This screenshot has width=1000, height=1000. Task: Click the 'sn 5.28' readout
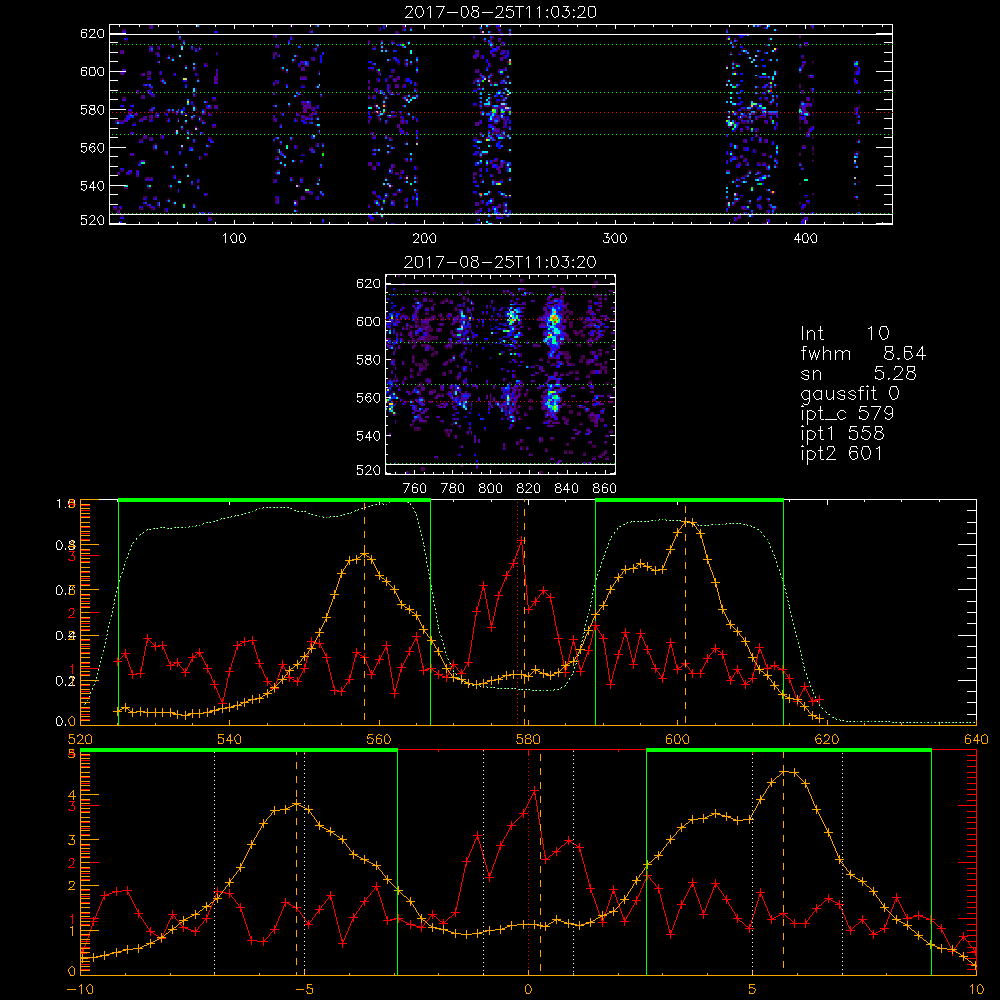(858, 373)
